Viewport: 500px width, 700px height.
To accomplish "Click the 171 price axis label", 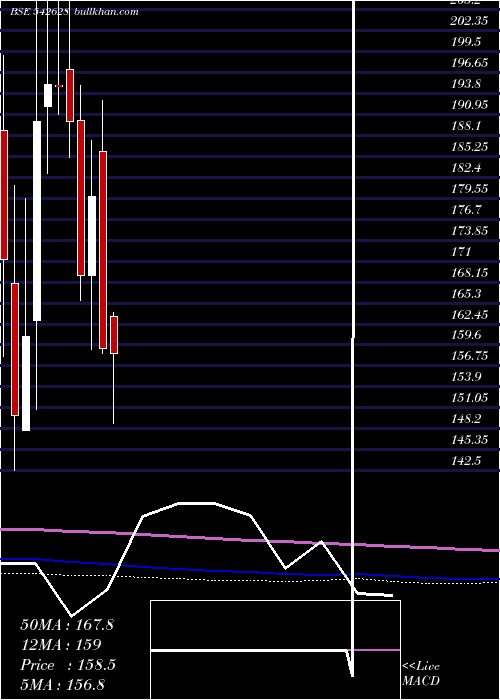I will point(461,252).
